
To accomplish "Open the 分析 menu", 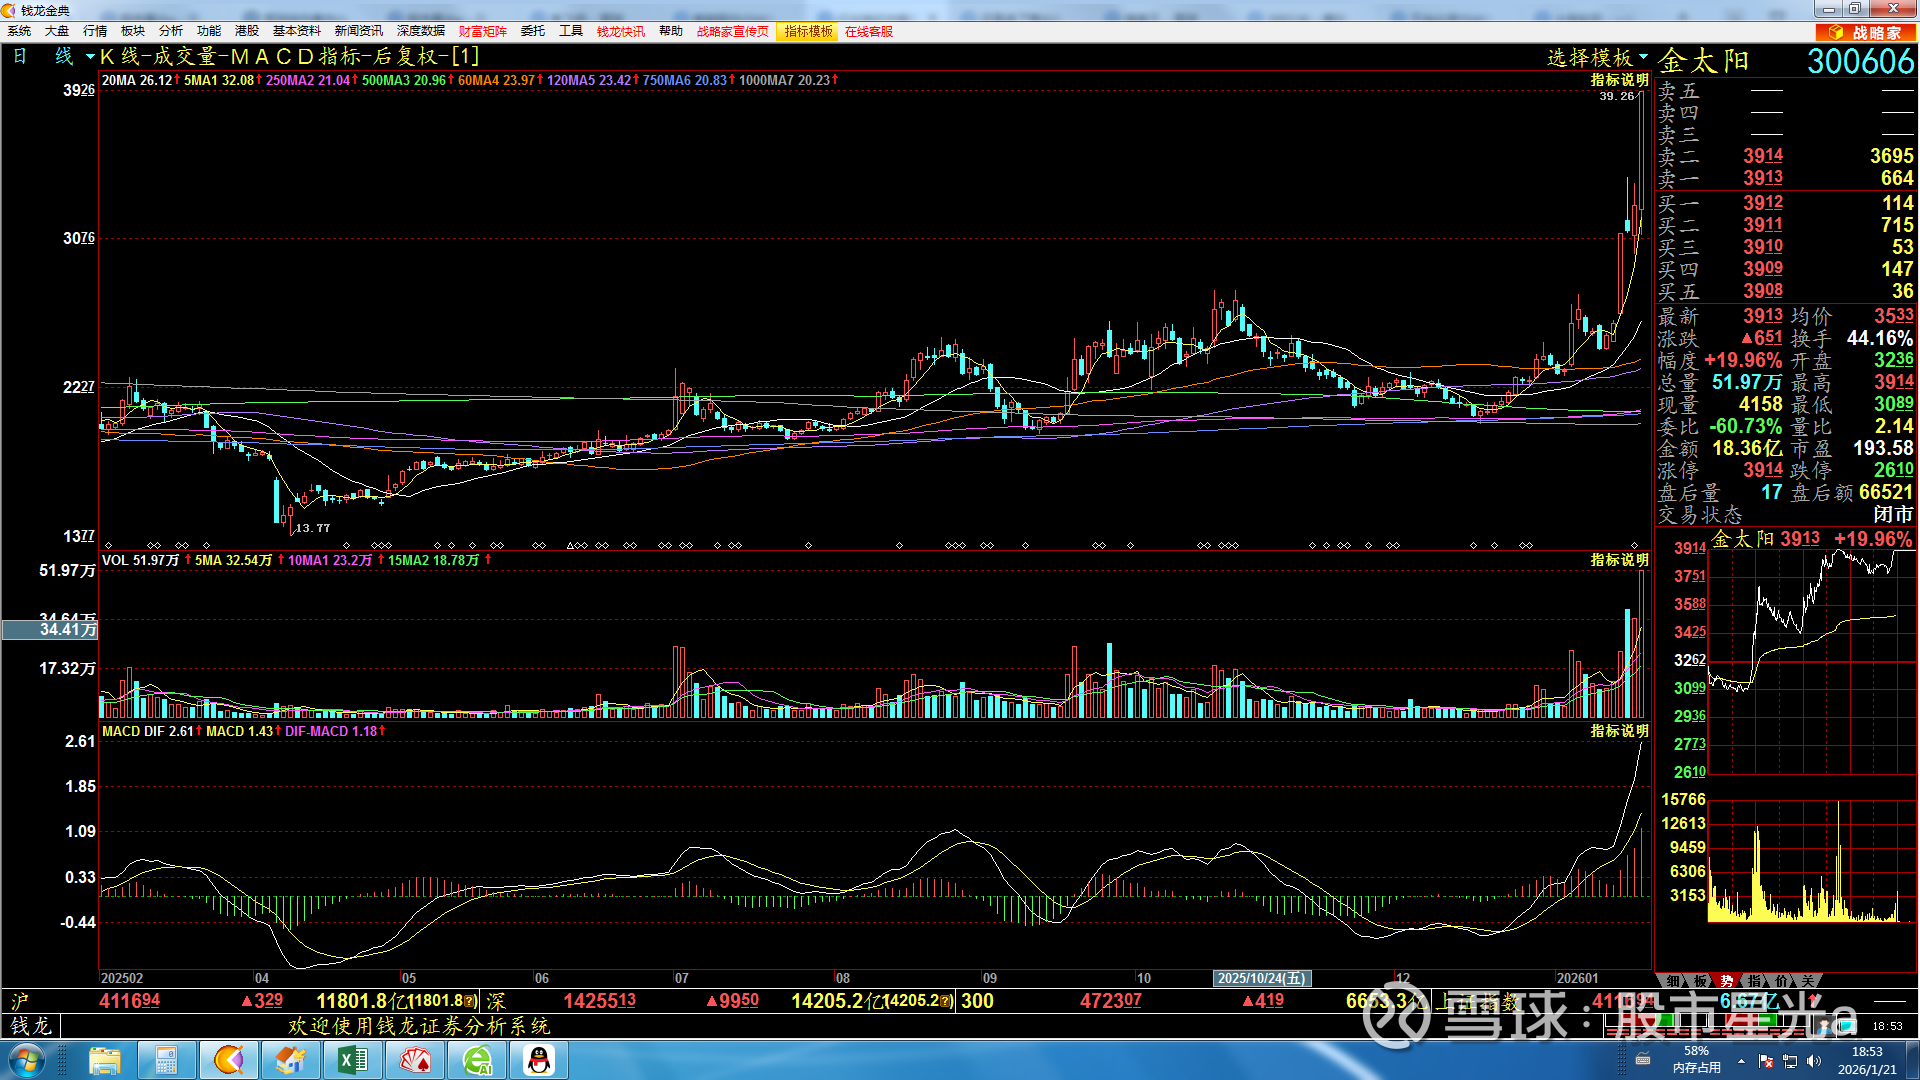I will coord(170,31).
